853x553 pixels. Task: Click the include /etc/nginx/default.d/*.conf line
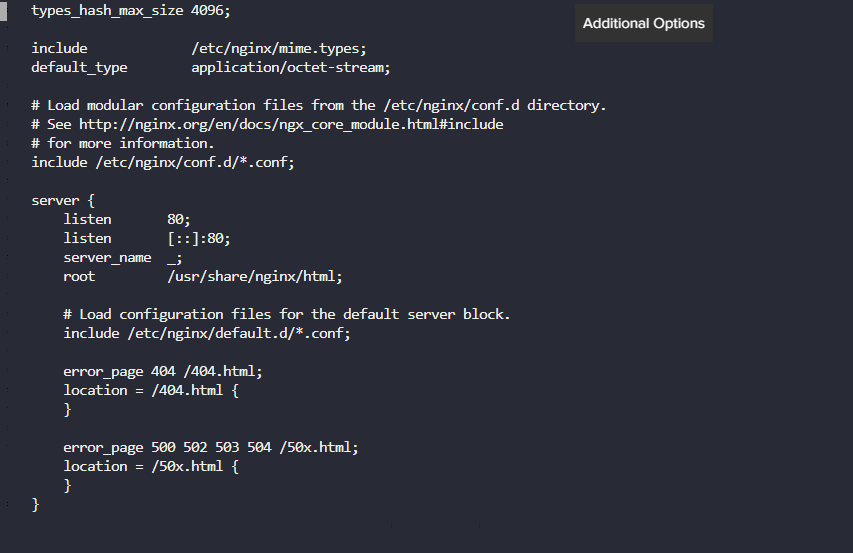[x=207, y=333]
